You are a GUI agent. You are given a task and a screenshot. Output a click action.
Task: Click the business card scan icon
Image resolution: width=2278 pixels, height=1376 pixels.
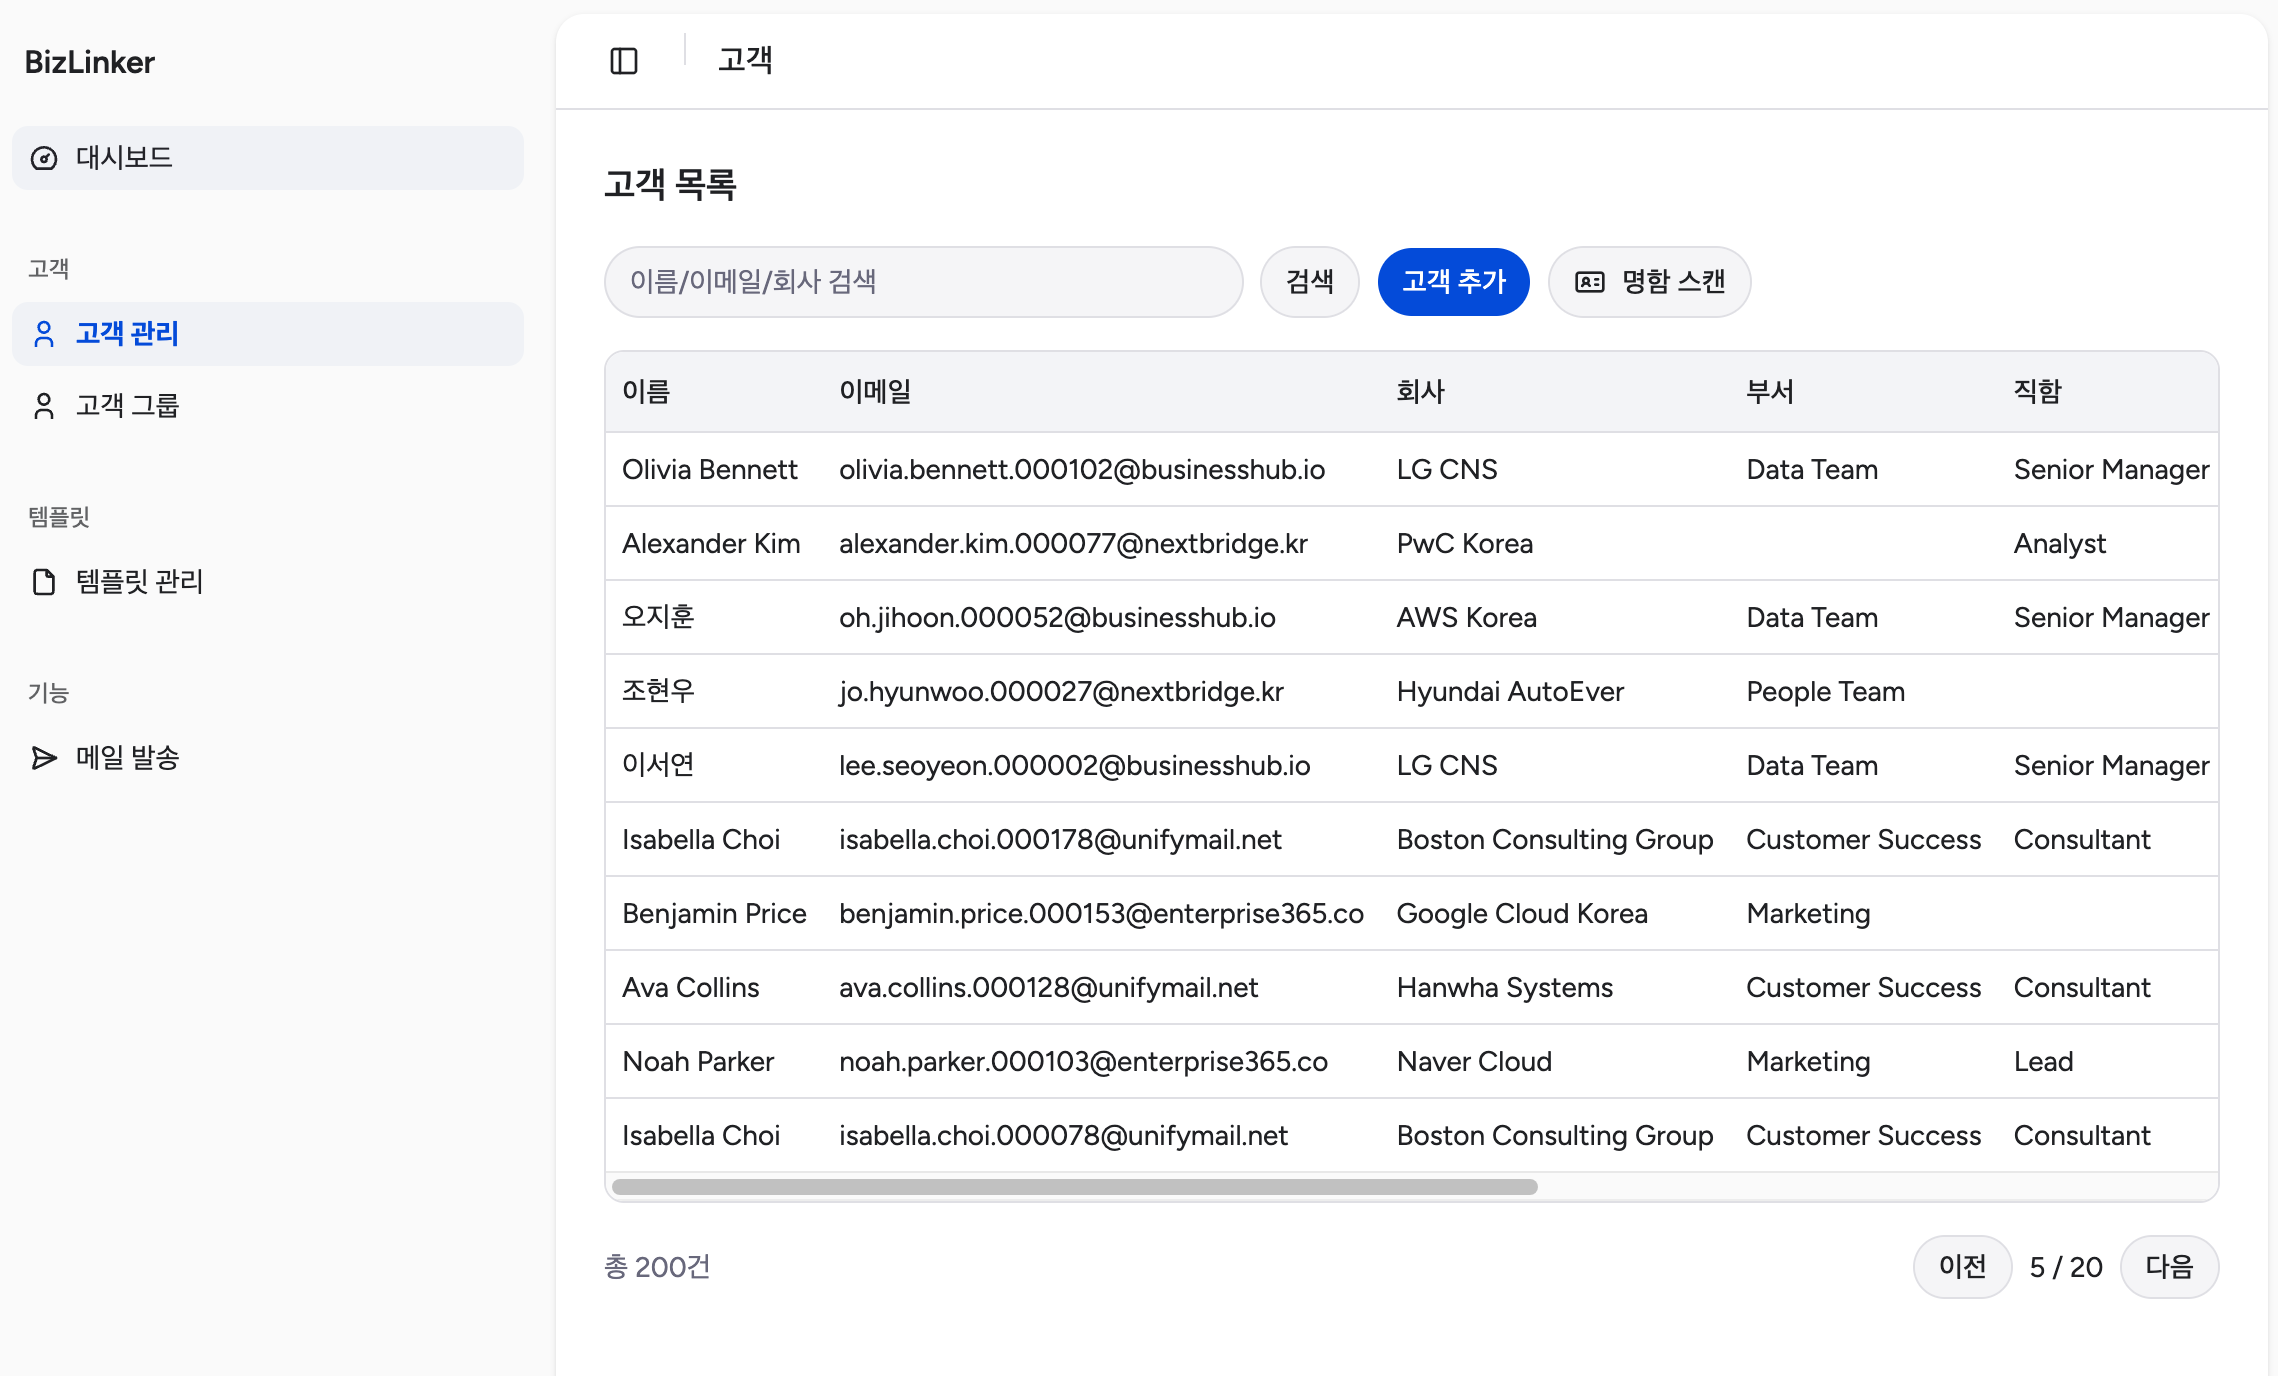1589,282
